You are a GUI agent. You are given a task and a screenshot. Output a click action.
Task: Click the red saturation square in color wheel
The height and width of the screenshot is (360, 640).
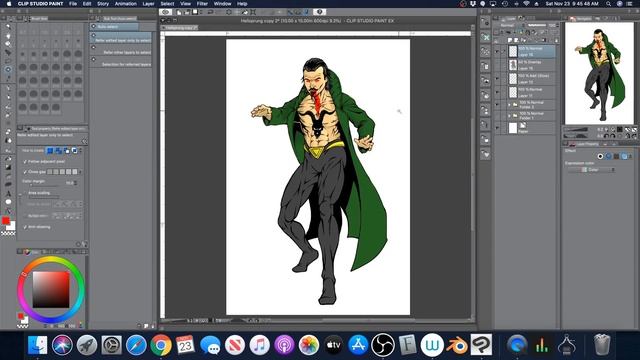coord(51,289)
